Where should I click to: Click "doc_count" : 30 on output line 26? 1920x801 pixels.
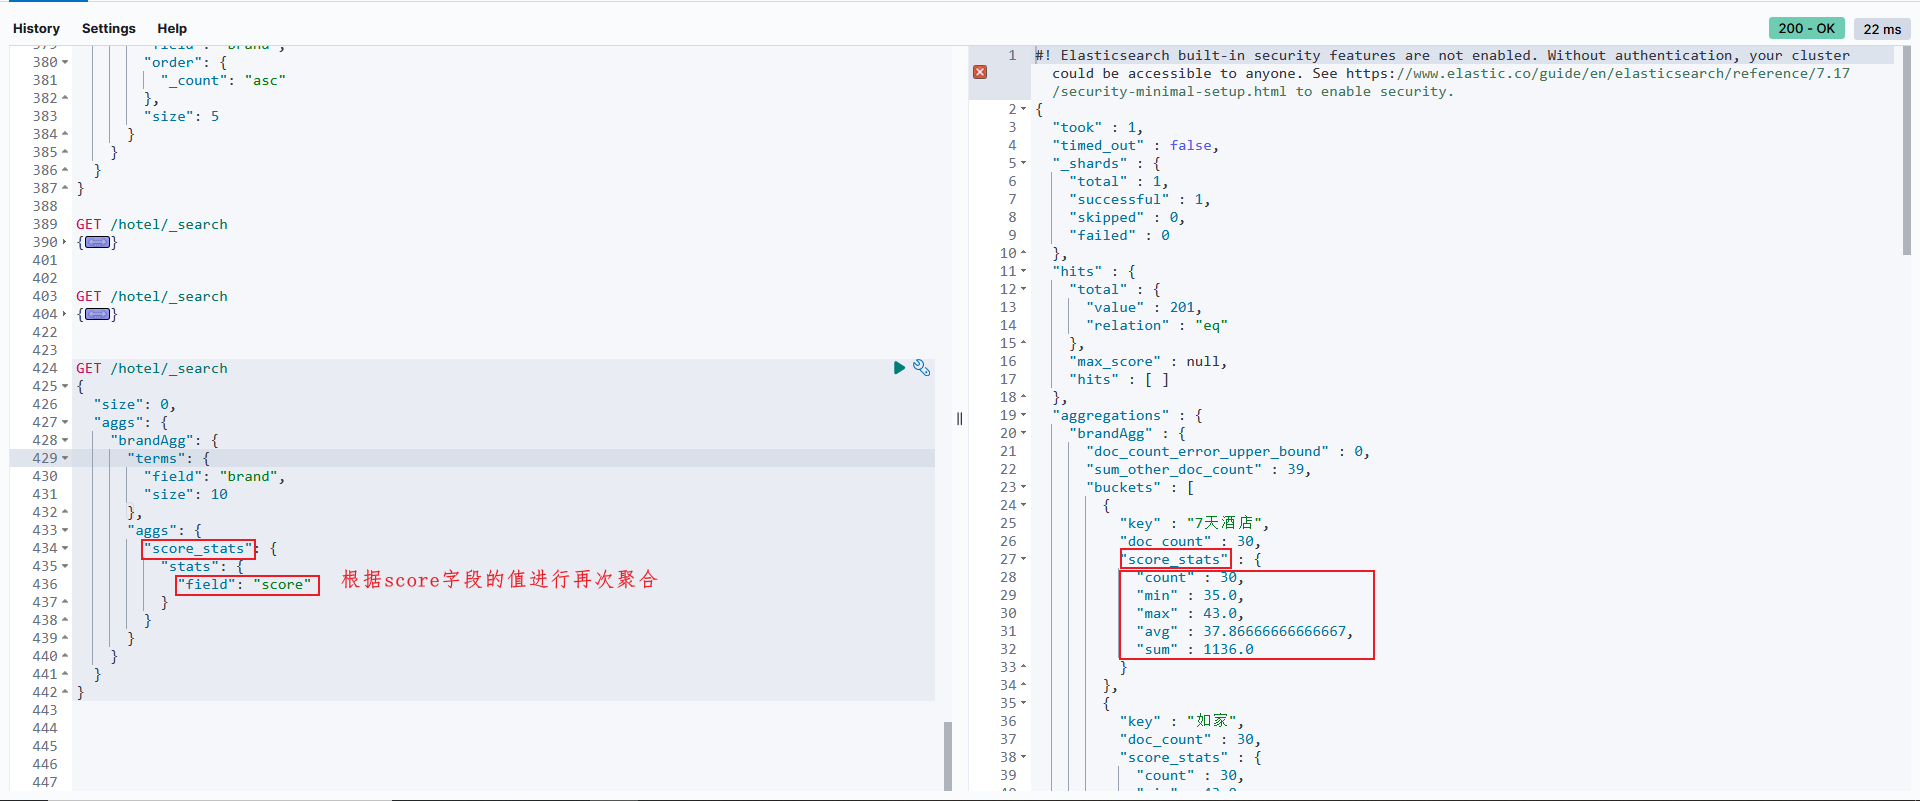pyautogui.click(x=1190, y=541)
